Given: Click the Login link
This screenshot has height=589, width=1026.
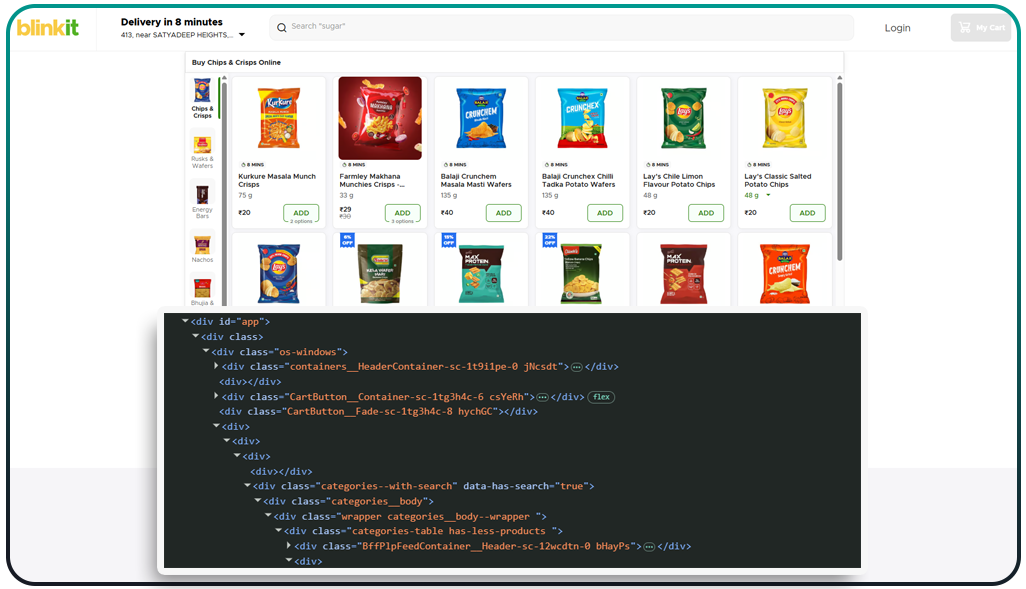Looking at the screenshot, I should [897, 27].
